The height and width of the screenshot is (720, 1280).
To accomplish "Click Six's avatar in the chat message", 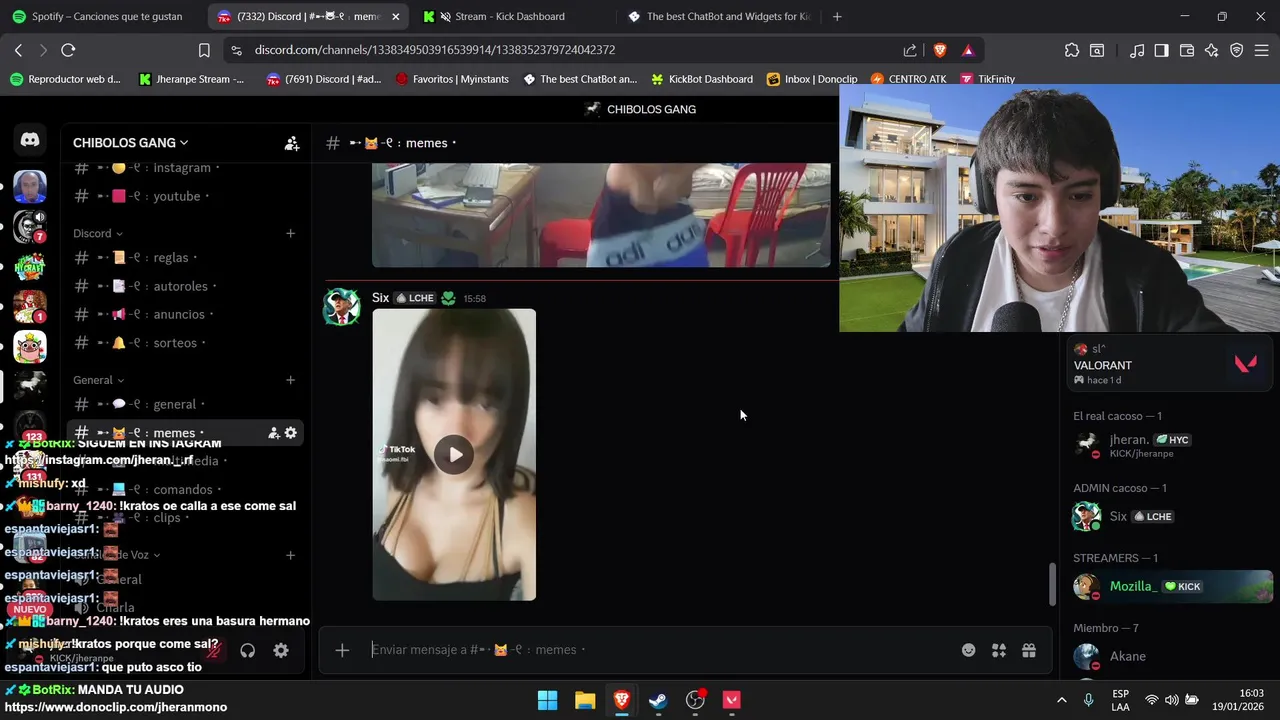I will point(341,307).
